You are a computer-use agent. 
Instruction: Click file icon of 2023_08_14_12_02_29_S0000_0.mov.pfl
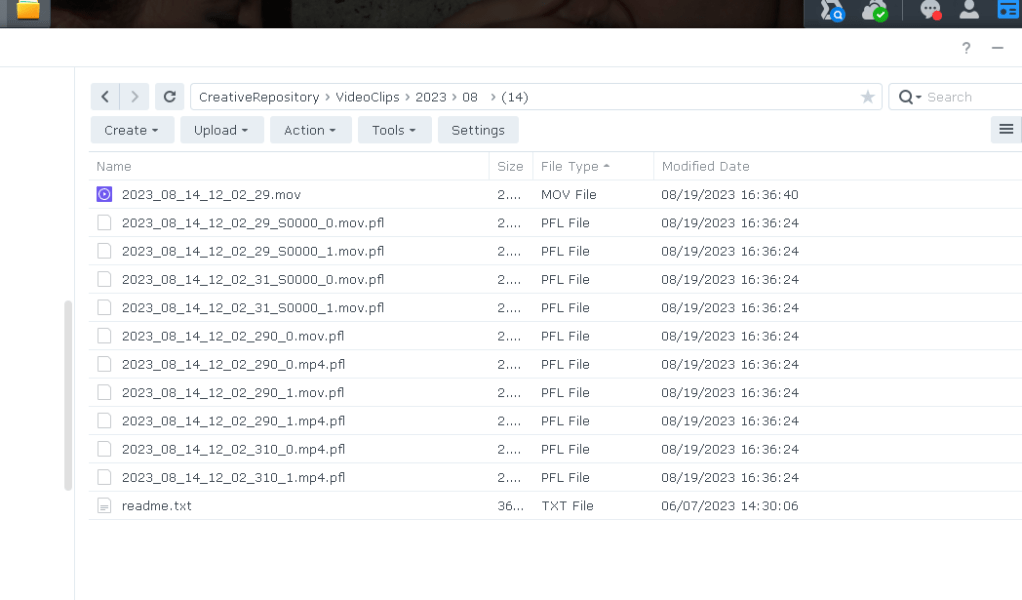click(104, 223)
